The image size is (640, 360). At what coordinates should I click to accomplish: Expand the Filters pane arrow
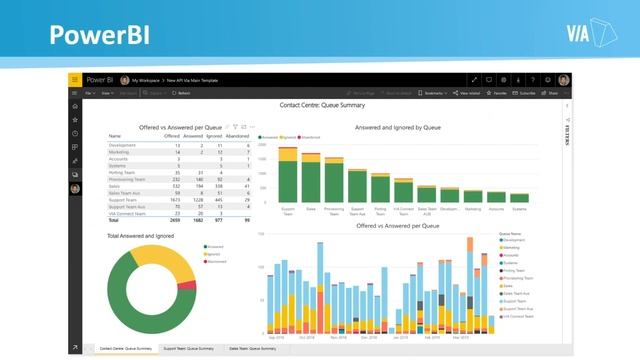pyautogui.click(x=567, y=106)
